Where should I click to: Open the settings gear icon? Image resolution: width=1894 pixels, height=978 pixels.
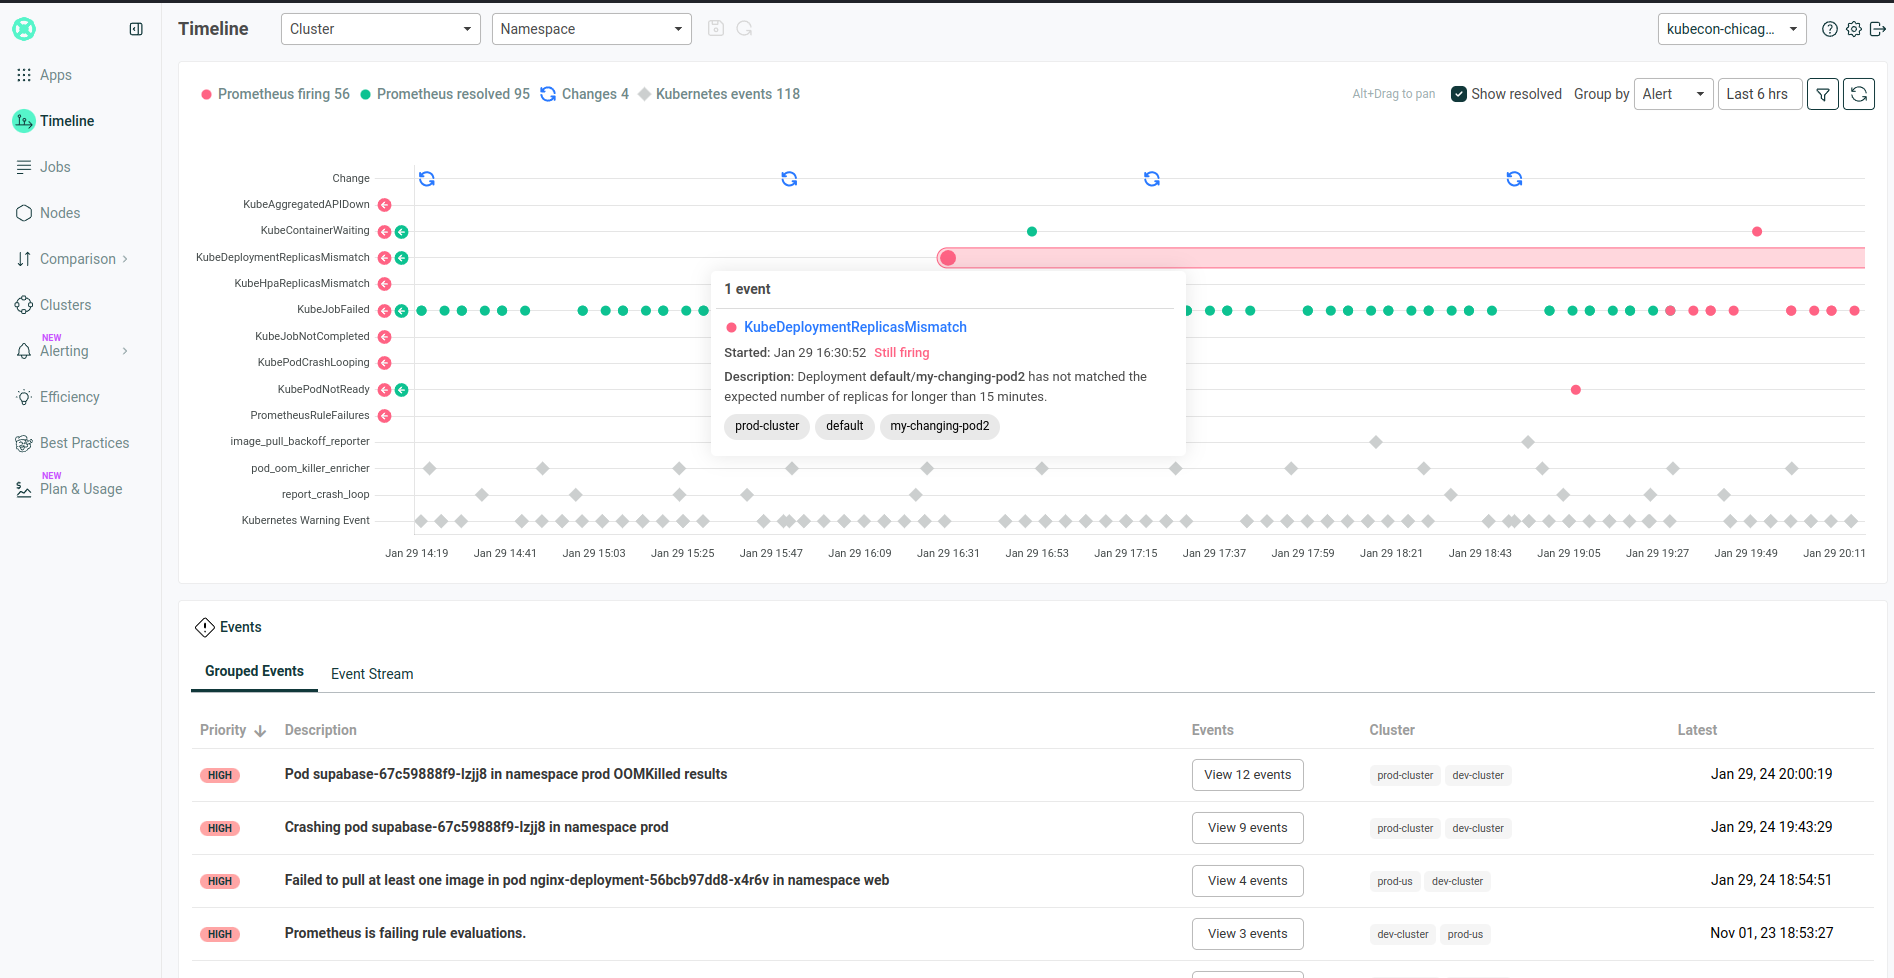coord(1853,29)
